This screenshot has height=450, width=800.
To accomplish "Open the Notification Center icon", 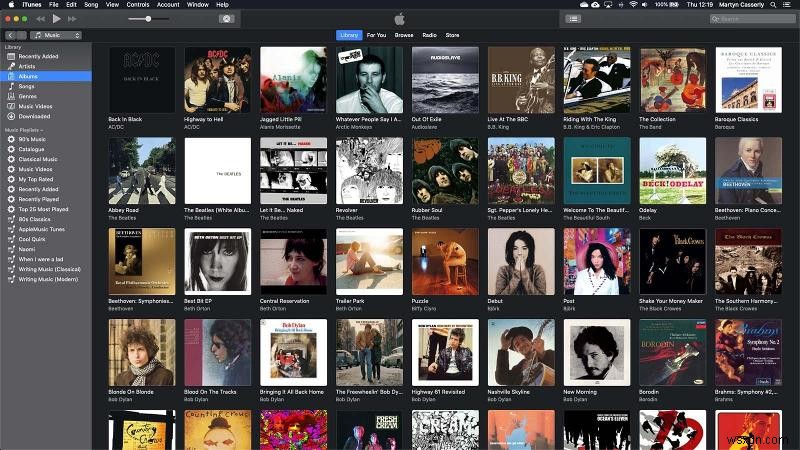I will pos(787,5).
